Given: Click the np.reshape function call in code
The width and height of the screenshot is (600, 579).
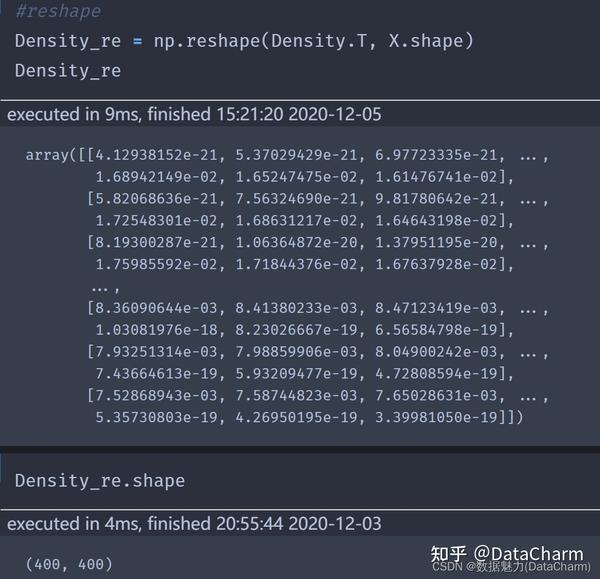Looking at the screenshot, I should pos(207,41).
